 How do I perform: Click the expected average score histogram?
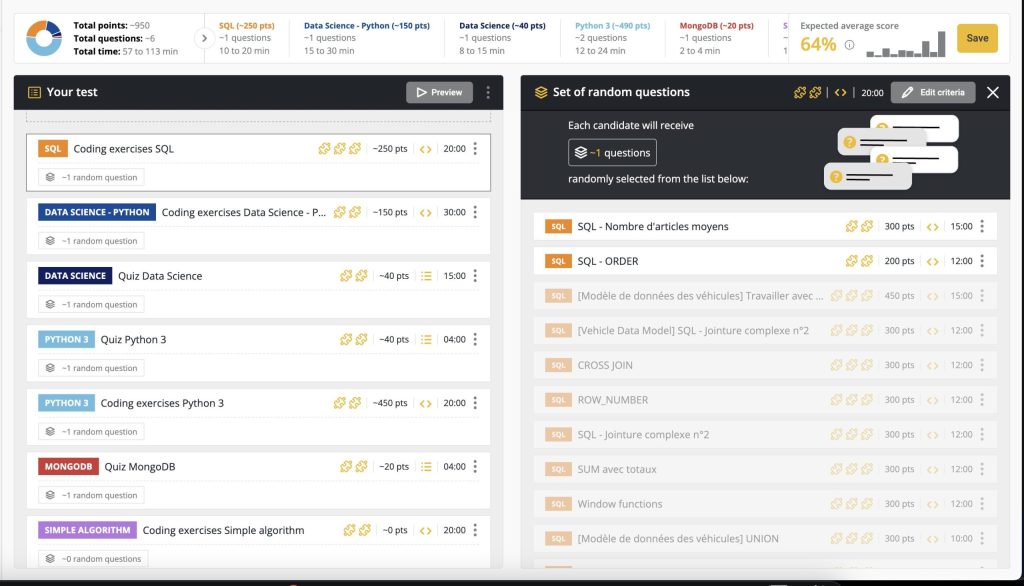pos(906,44)
